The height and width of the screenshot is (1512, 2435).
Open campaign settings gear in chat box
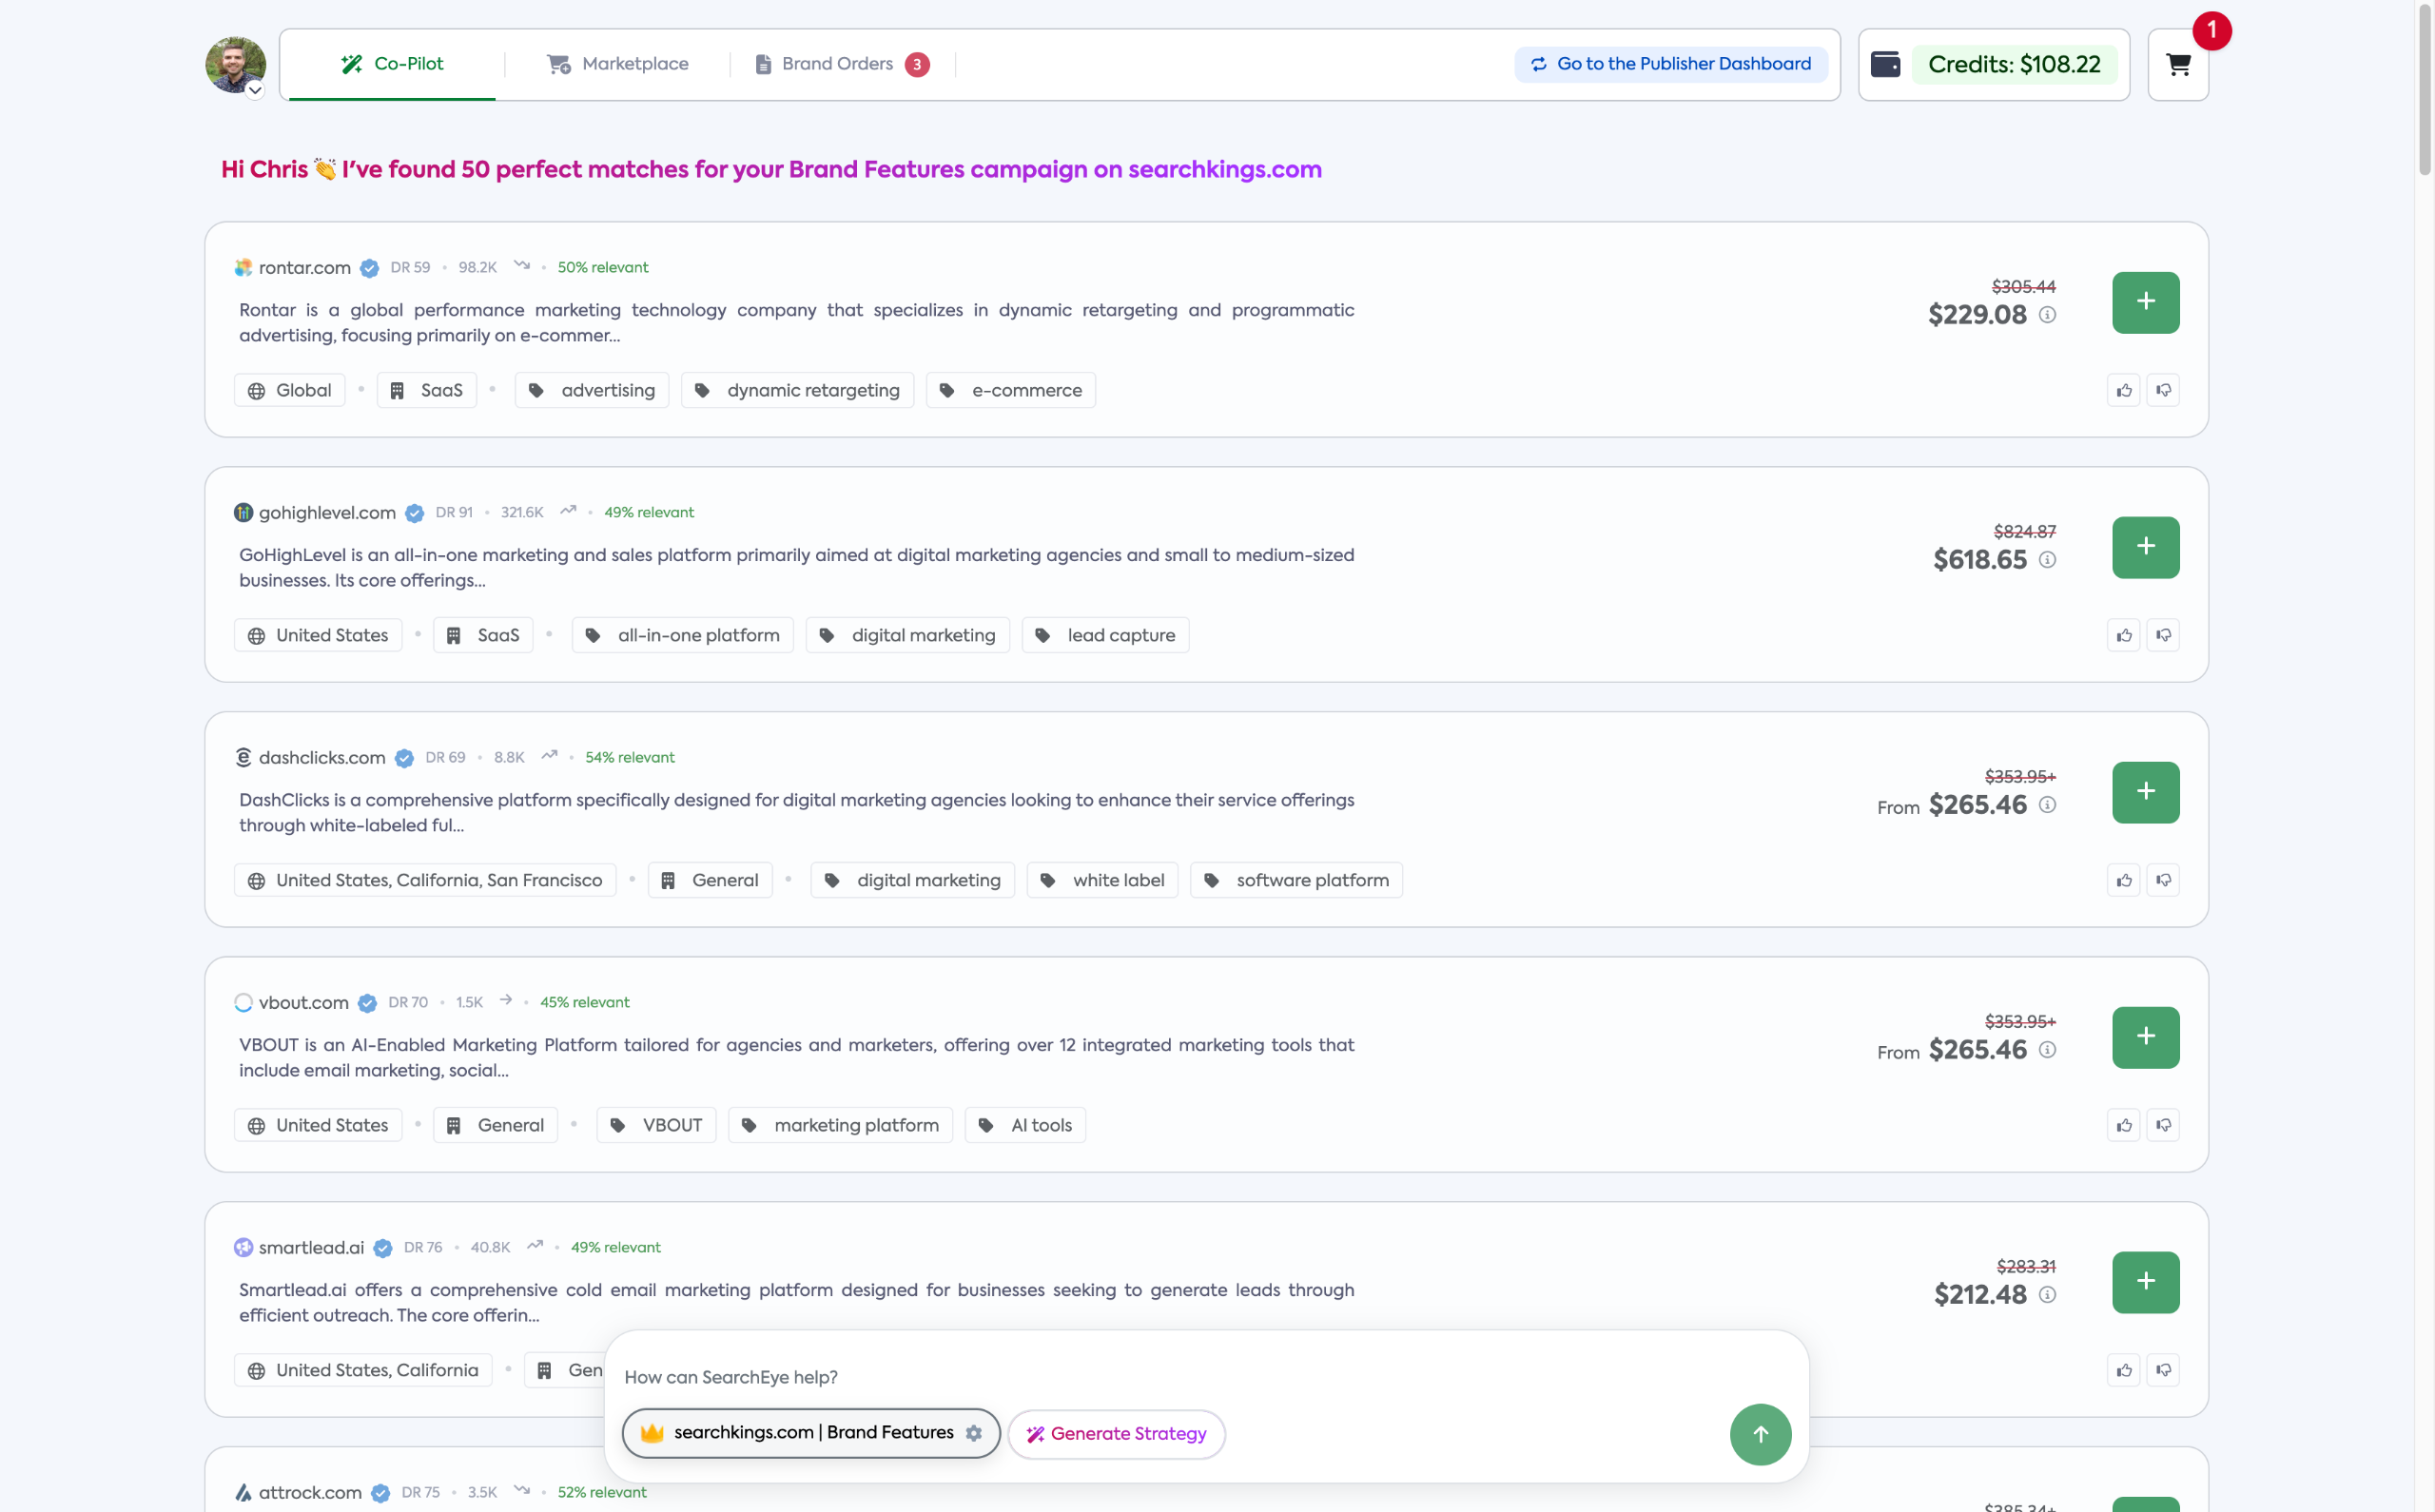pos(974,1433)
